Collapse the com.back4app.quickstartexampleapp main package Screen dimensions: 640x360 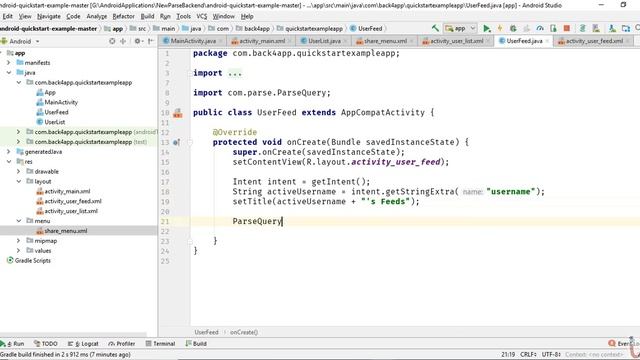pyautogui.click(x=19, y=82)
